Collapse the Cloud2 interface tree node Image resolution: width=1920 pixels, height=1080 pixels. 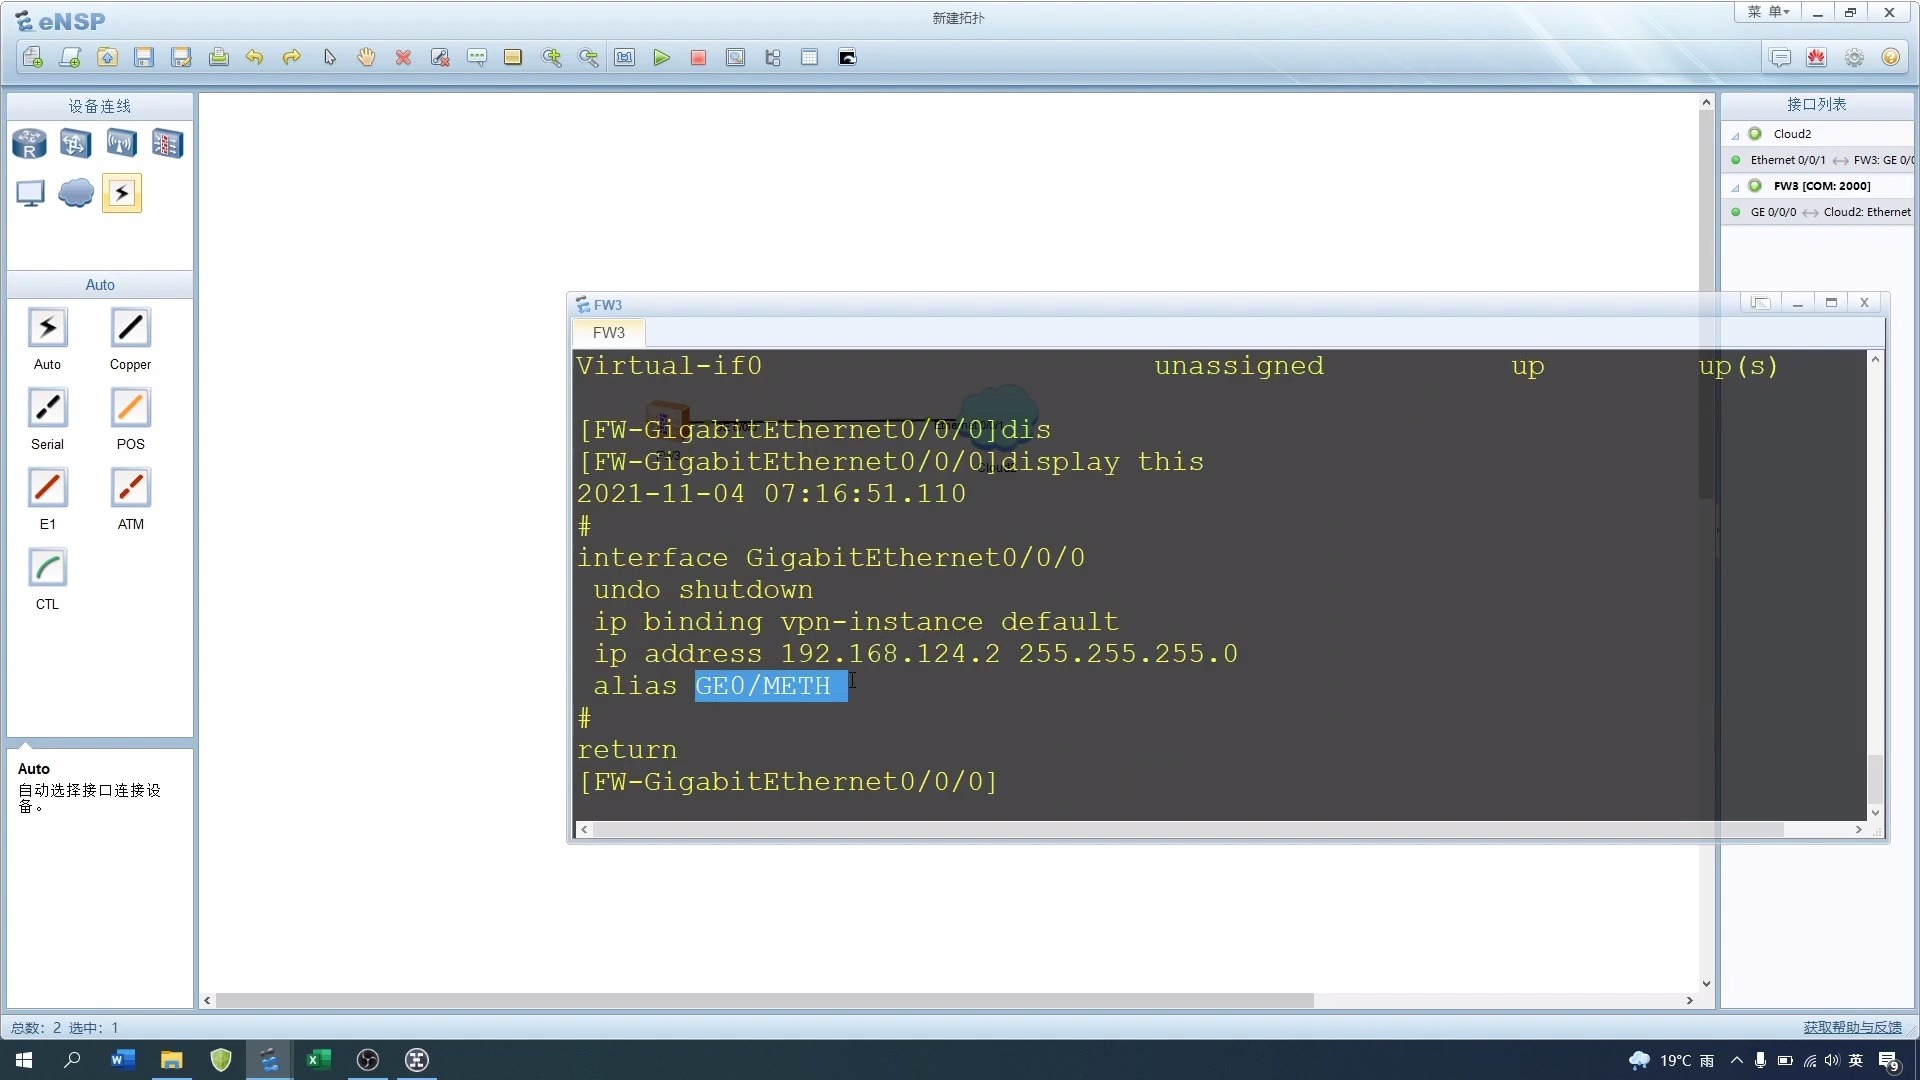(x=1736, y=135)
